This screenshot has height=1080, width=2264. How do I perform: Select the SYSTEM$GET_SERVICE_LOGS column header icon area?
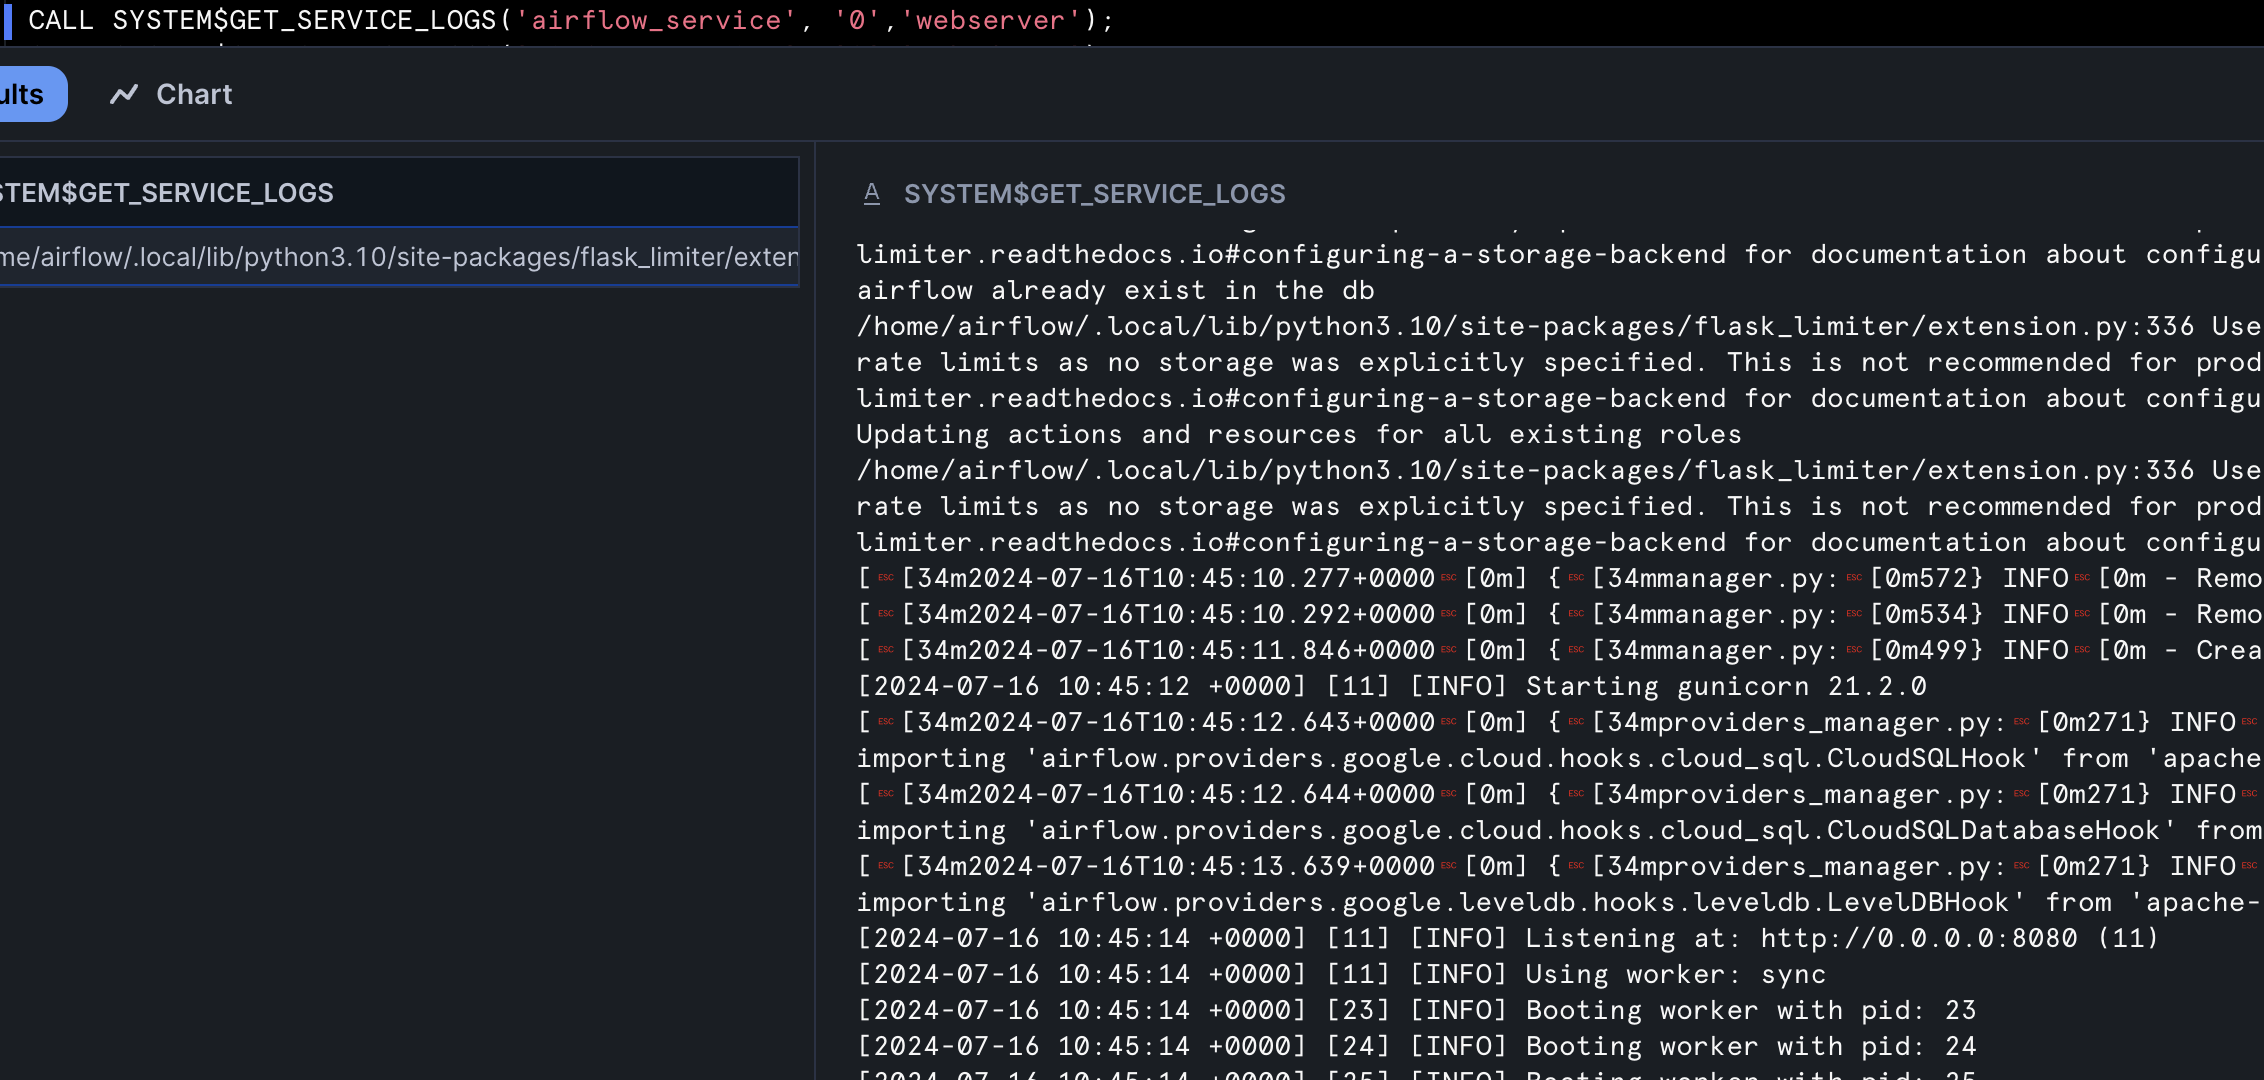[167, 193]
